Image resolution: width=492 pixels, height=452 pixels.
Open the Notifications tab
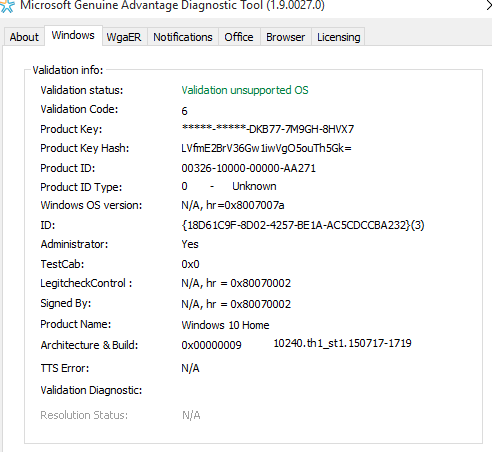pyautogui.click(x=183, y=37)
